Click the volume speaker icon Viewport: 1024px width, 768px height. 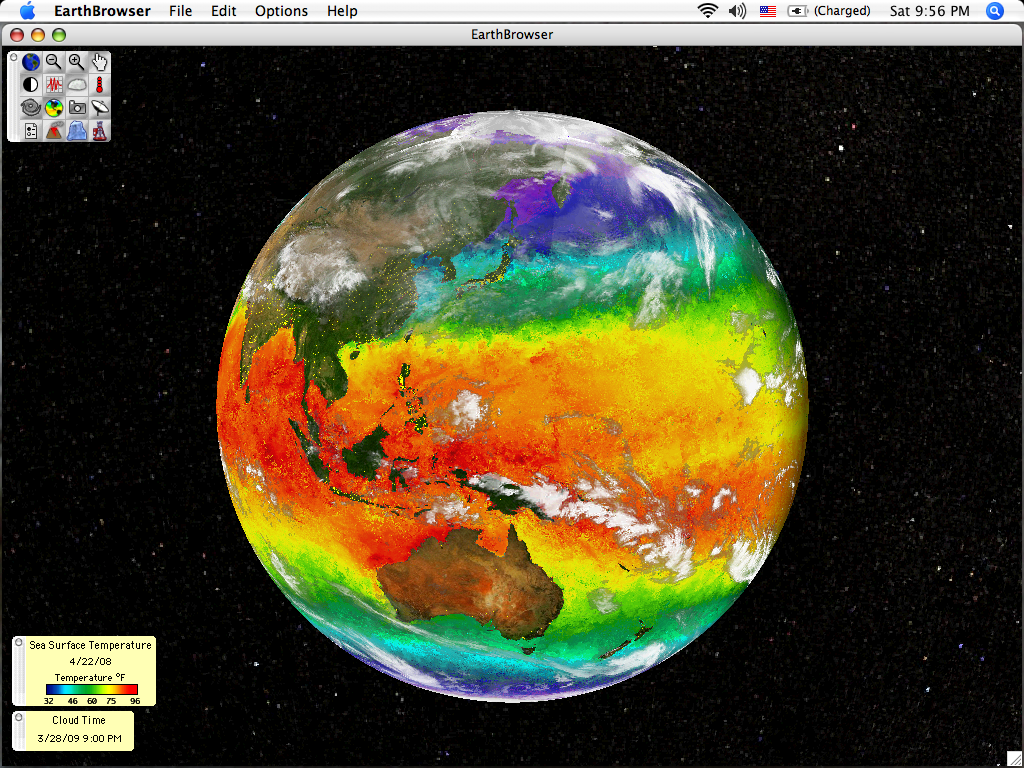pos(737,11)
